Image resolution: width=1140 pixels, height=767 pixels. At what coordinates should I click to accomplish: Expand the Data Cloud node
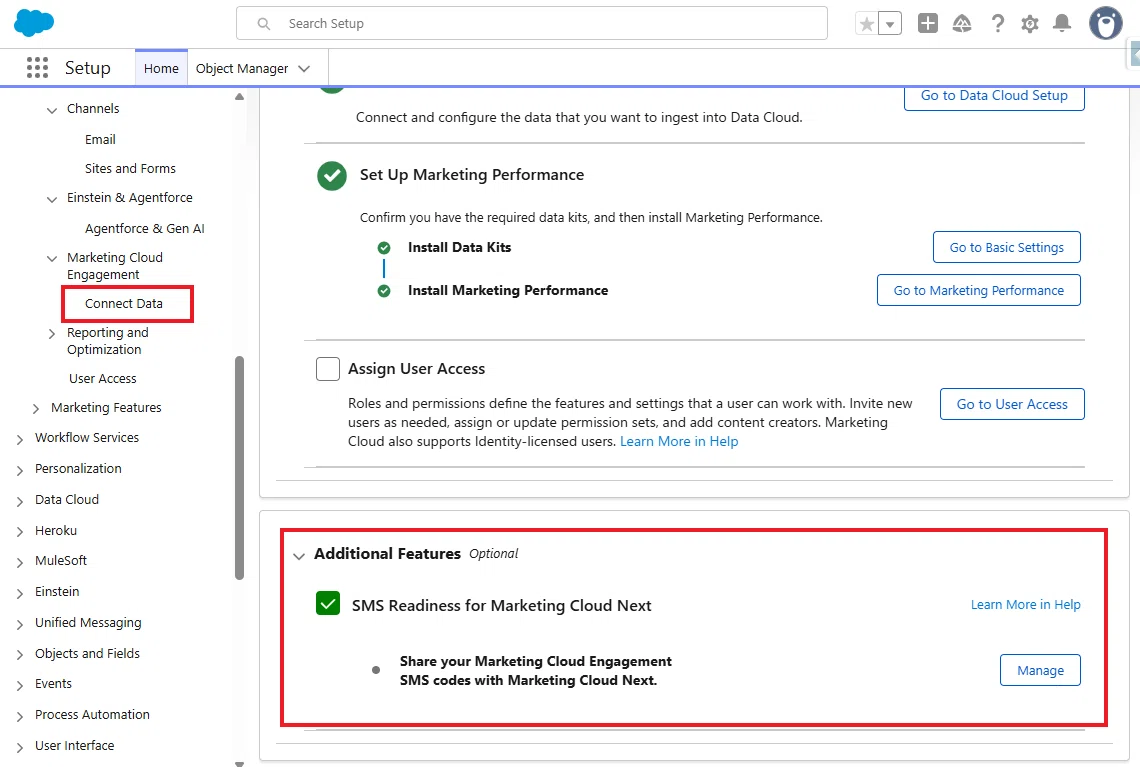click(x=20, y=501)
